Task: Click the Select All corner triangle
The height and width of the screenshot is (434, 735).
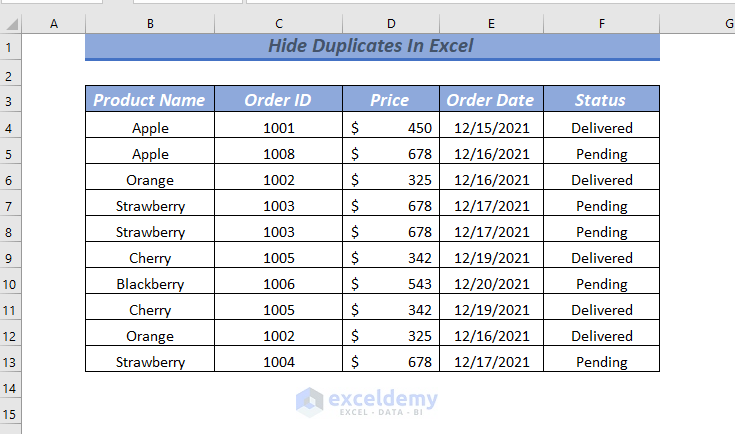Action: tap(11, 23)
